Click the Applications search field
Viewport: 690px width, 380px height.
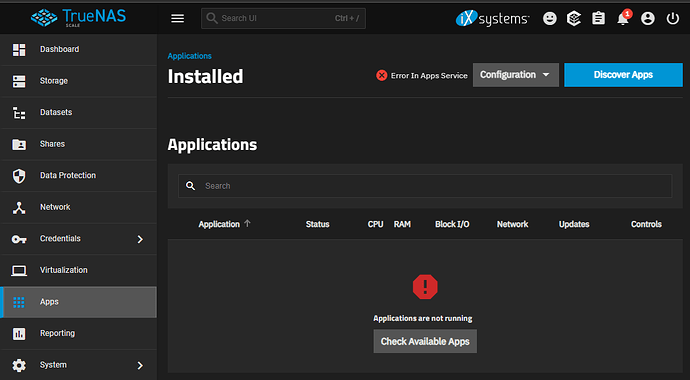(425, 186)
